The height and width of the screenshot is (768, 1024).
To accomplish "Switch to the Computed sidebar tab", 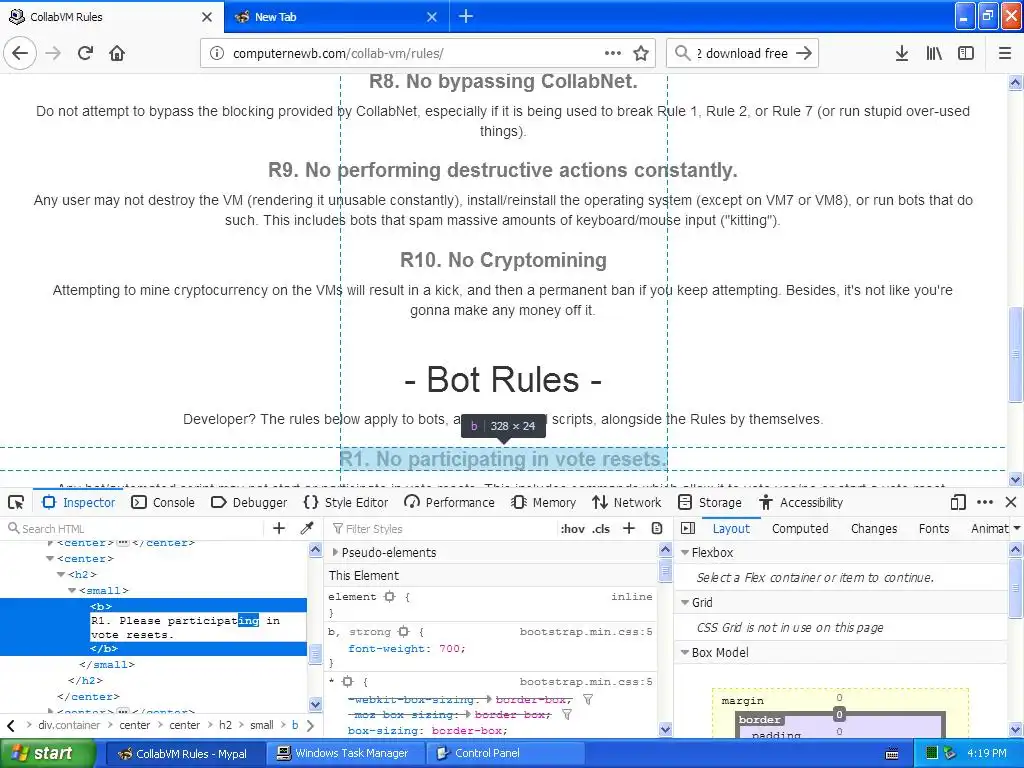I will (x=800, y=528).
